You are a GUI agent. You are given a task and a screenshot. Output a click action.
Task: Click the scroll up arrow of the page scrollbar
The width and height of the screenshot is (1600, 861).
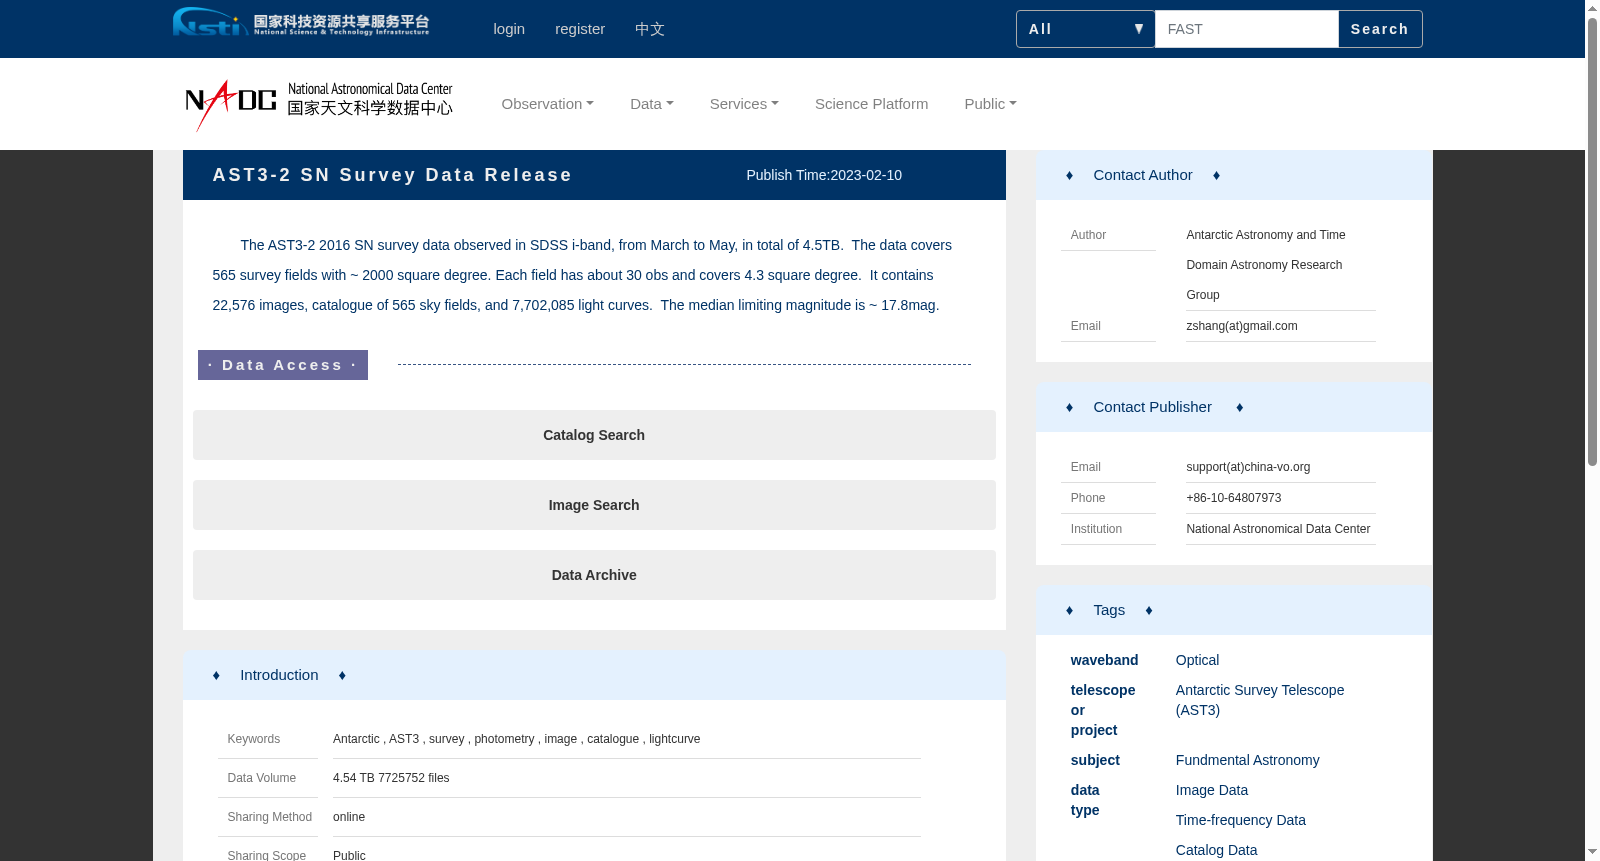1592,8
